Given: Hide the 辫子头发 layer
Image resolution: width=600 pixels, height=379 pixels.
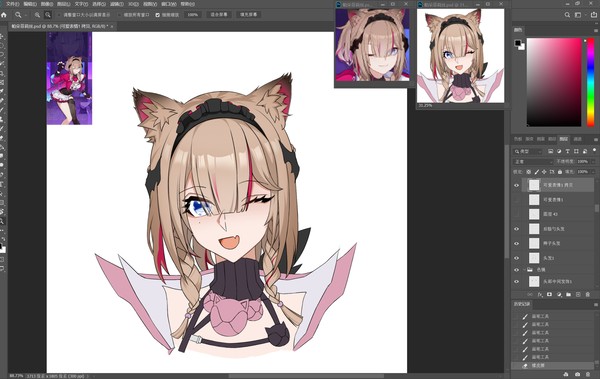Looking at the screenshot, I should 517,243.
